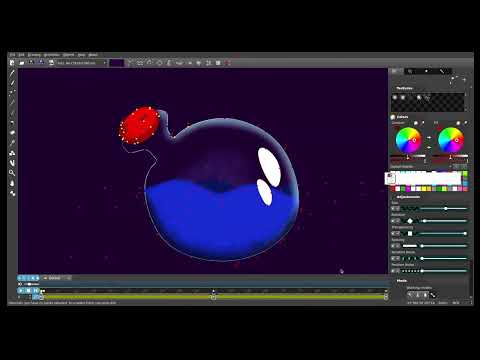
Task: Click the first icon under Mode panel
Action: 410,295
